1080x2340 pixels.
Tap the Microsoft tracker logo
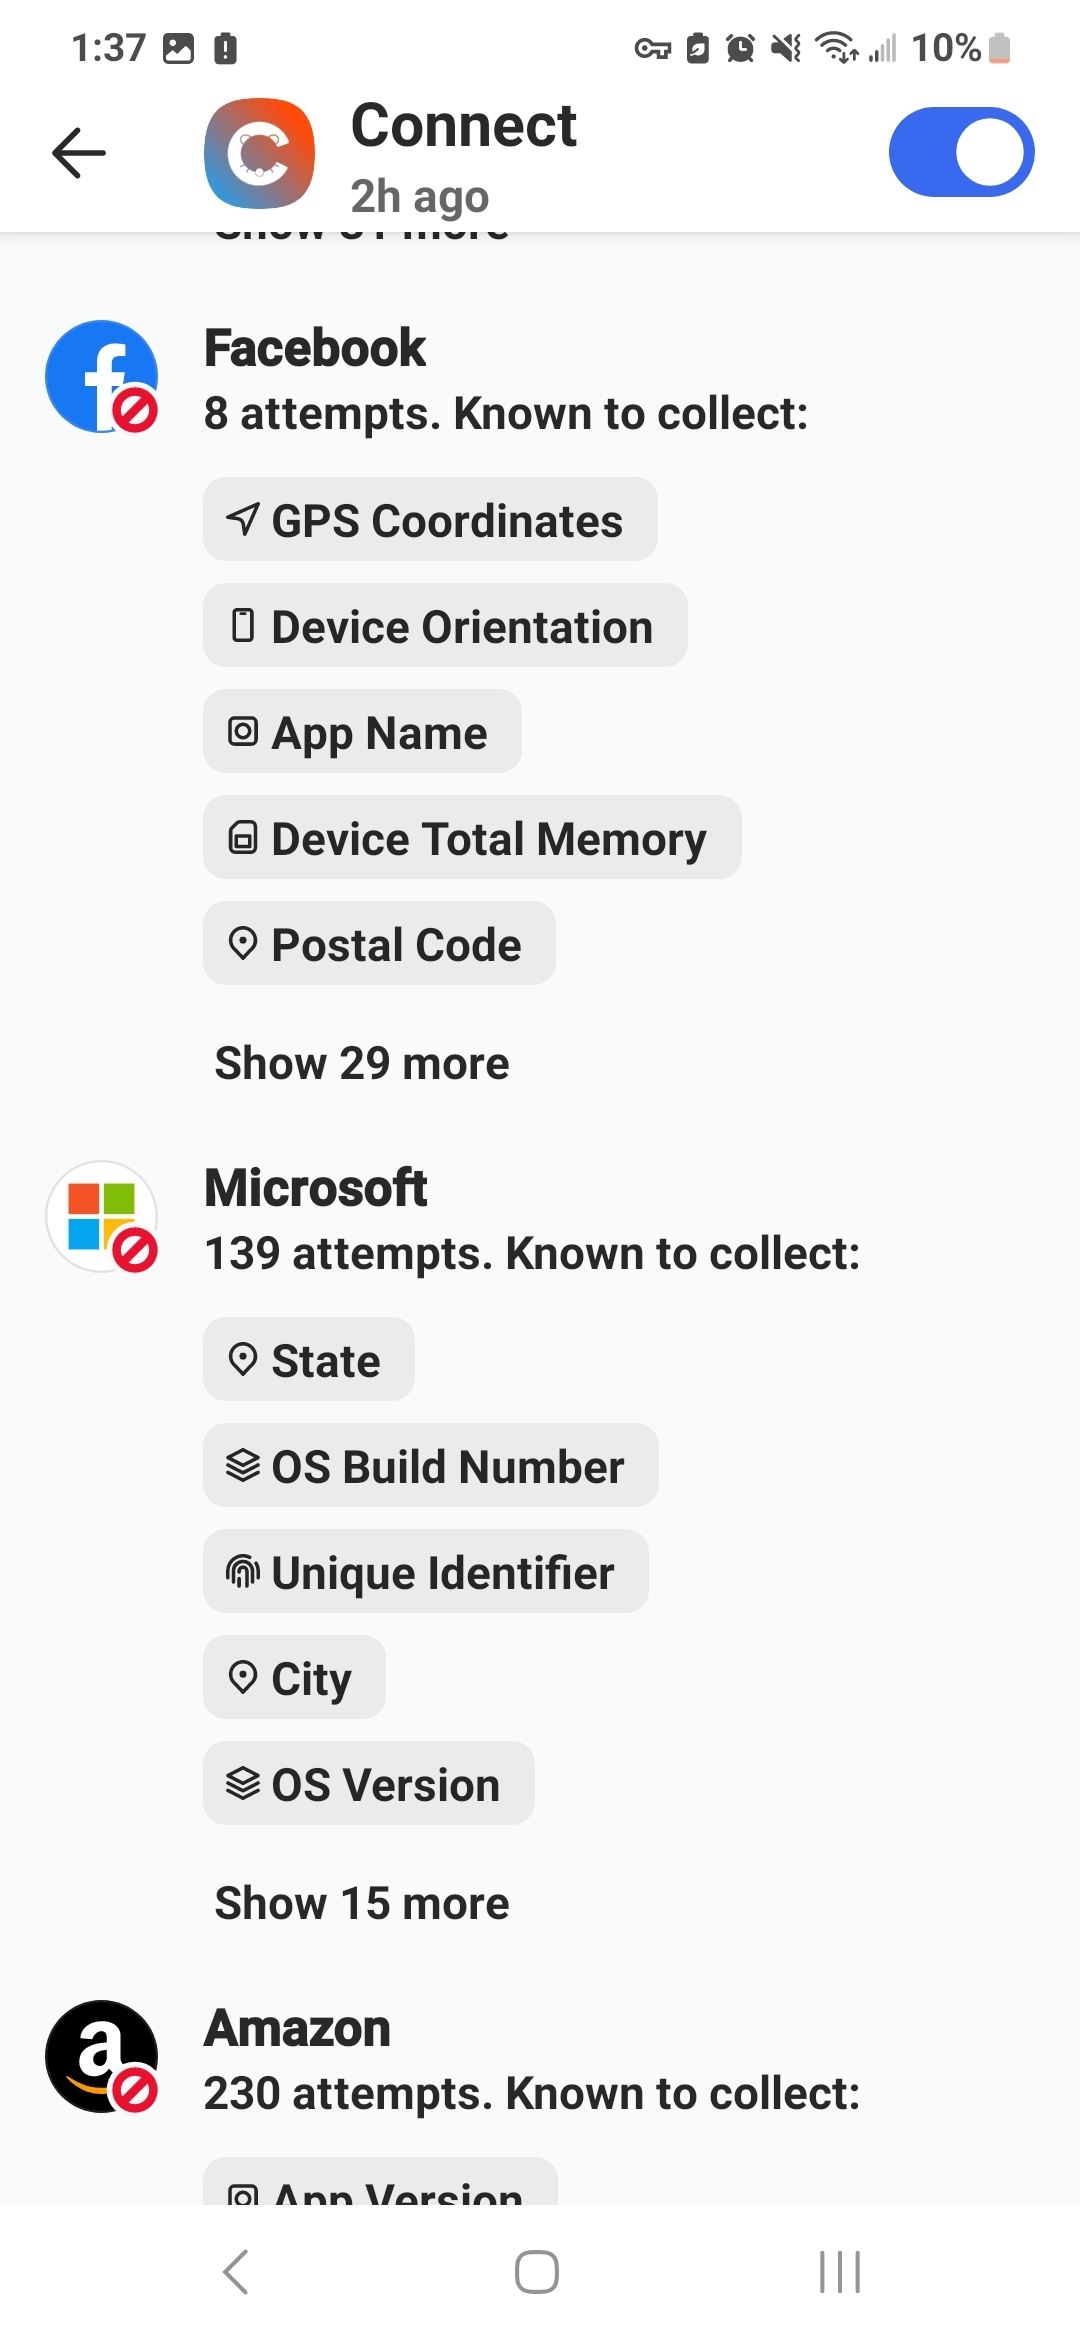(x=101, y=1217)
